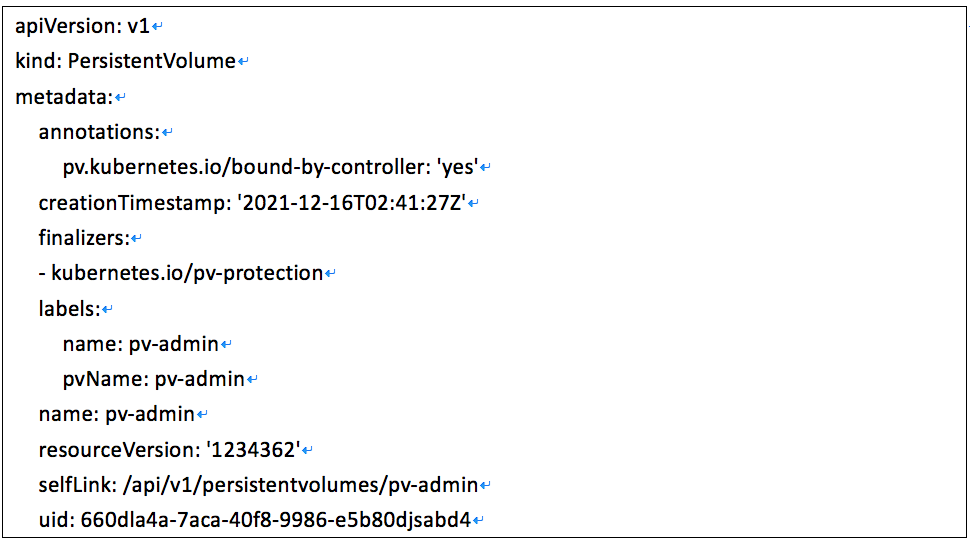Viewport: 970px width, 540px height.
Task: Click the '1234362' version value
Action: 254,450
